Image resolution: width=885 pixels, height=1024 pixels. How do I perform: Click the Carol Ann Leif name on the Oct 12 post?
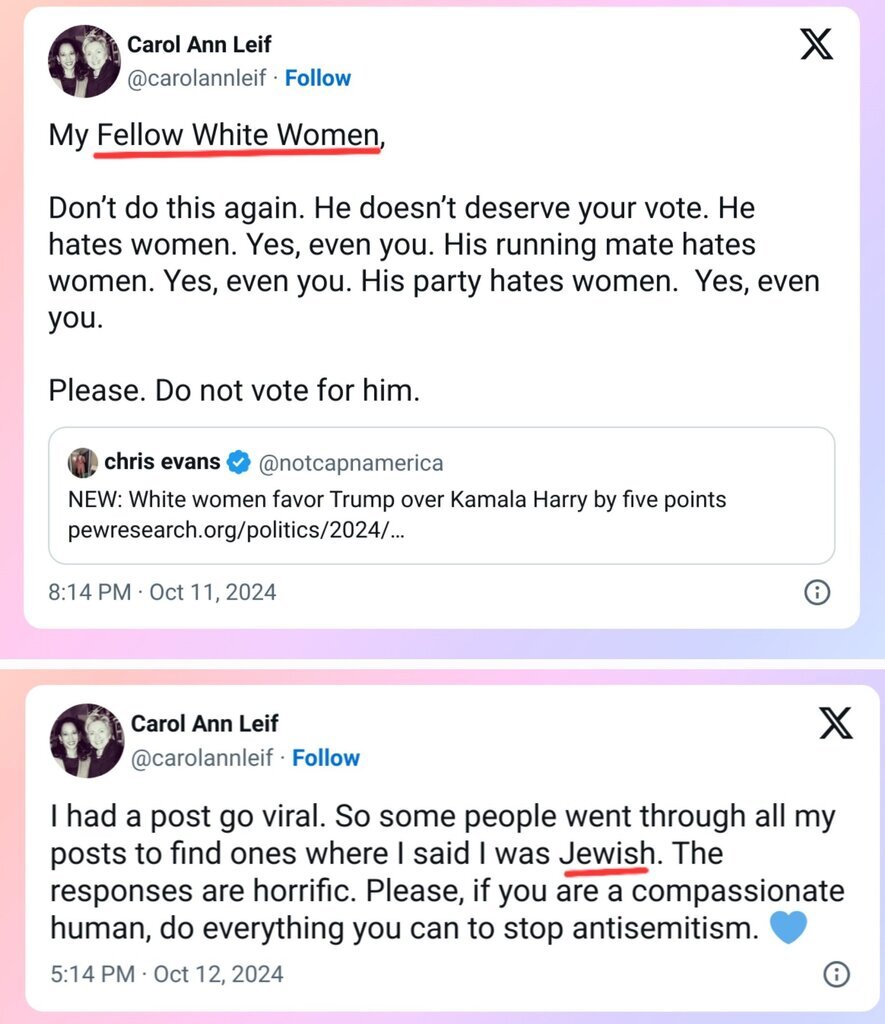204,723
